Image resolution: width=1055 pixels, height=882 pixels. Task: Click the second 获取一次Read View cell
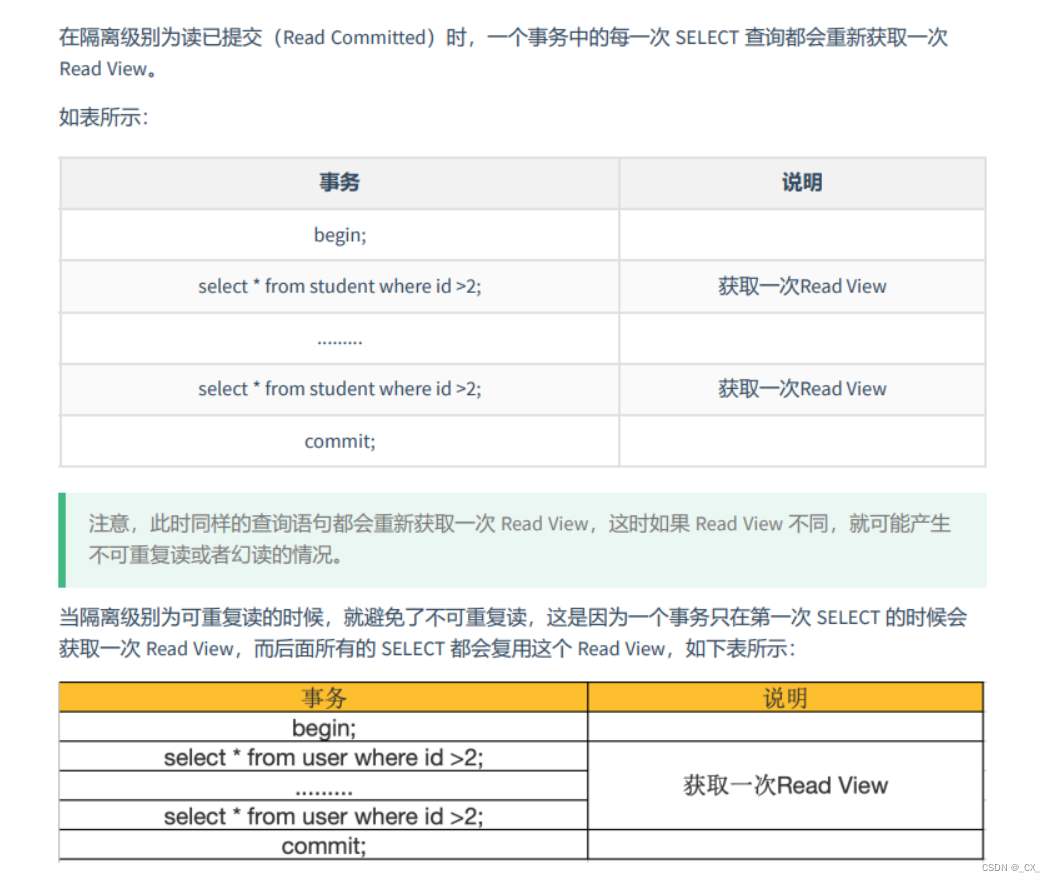[x=802, y=389]
